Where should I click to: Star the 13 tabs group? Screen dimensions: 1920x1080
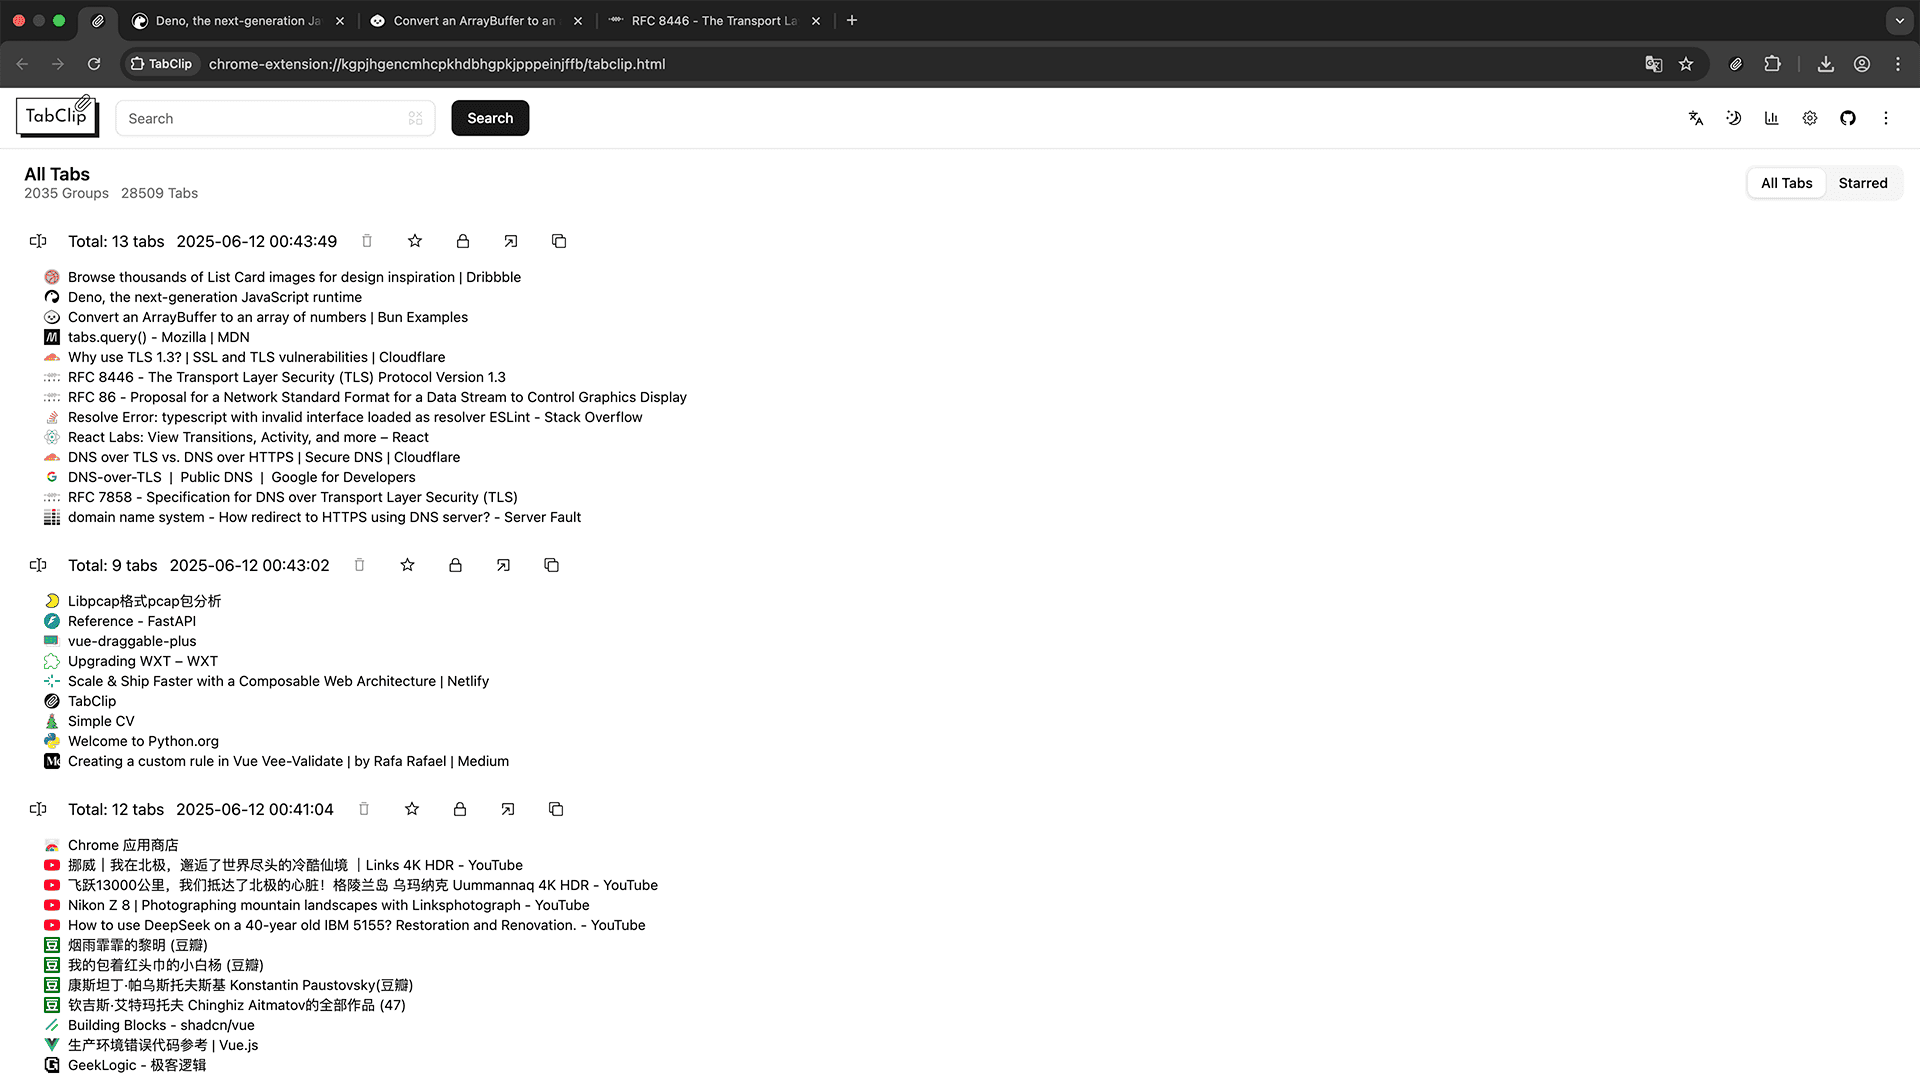(415, 241)
